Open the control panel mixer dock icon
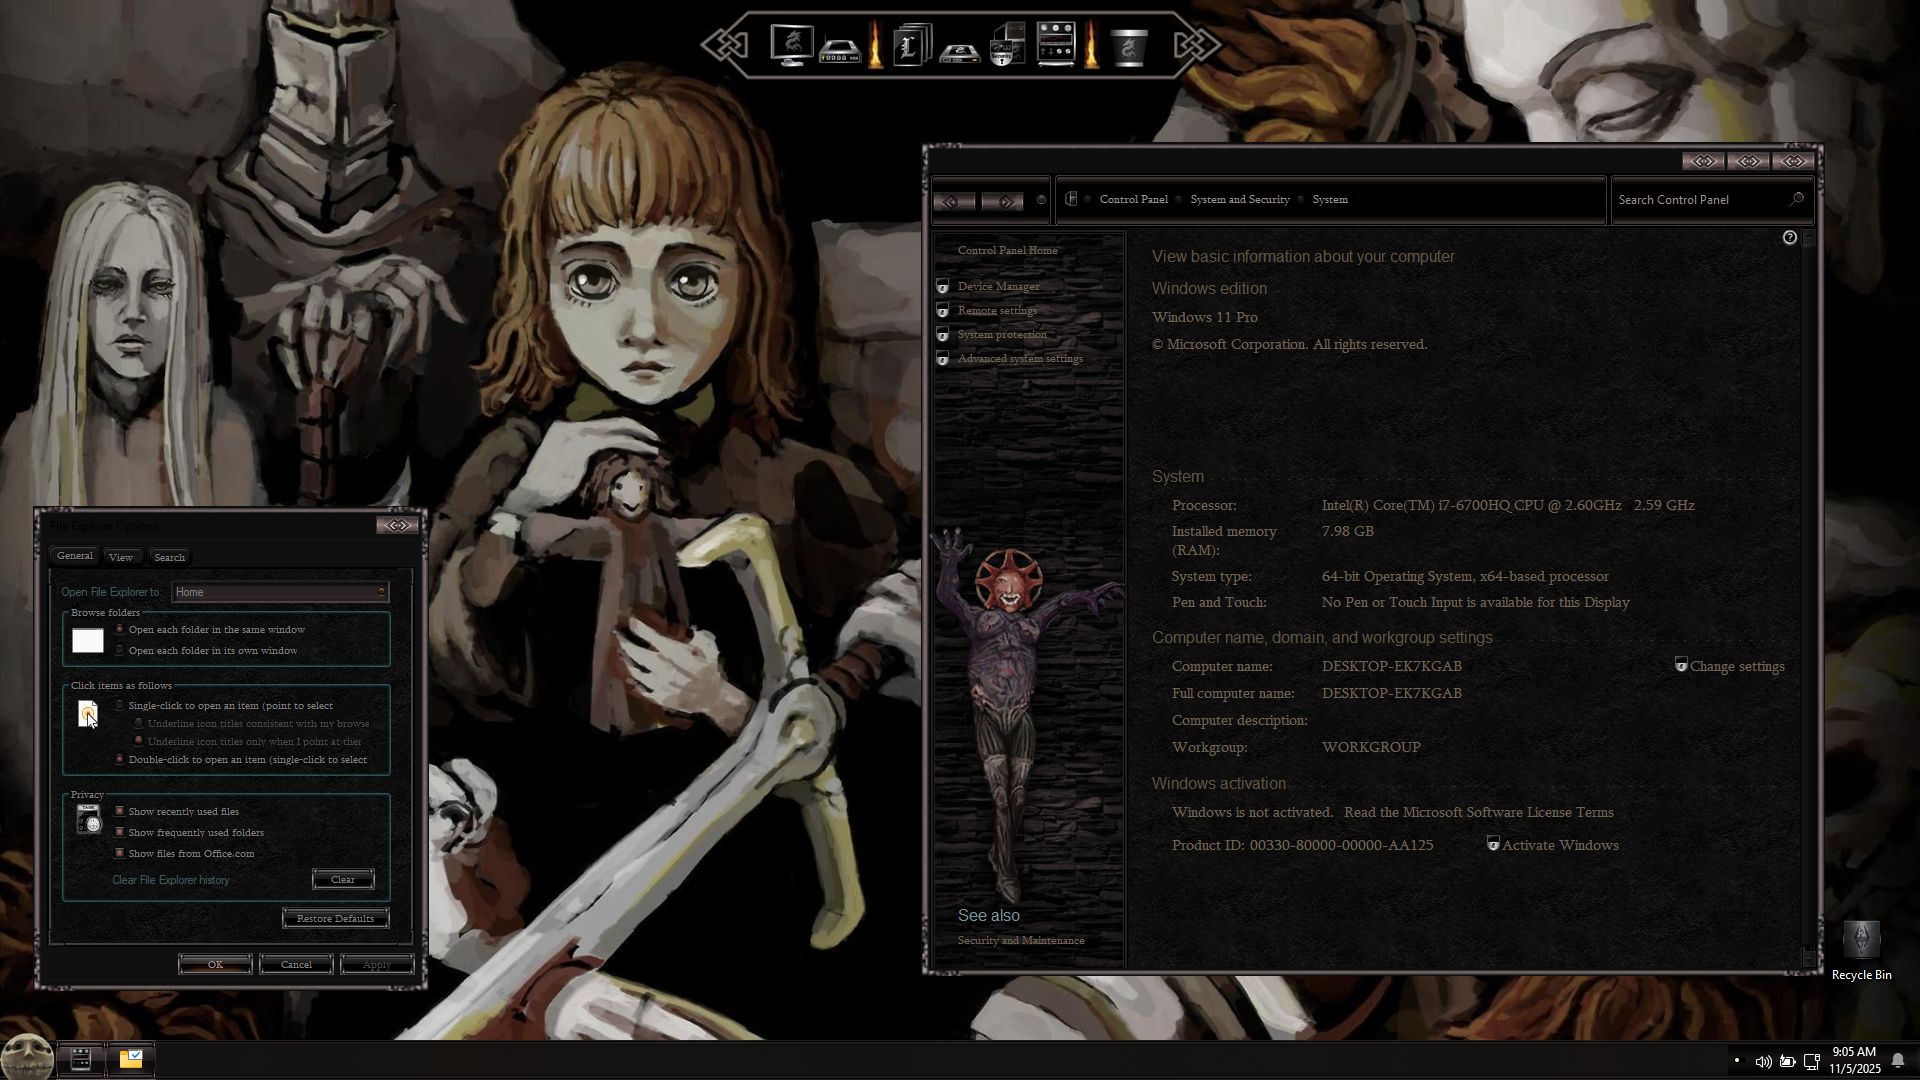The height and width of the screenshot is (1080, 1920). coord(1055,46)
